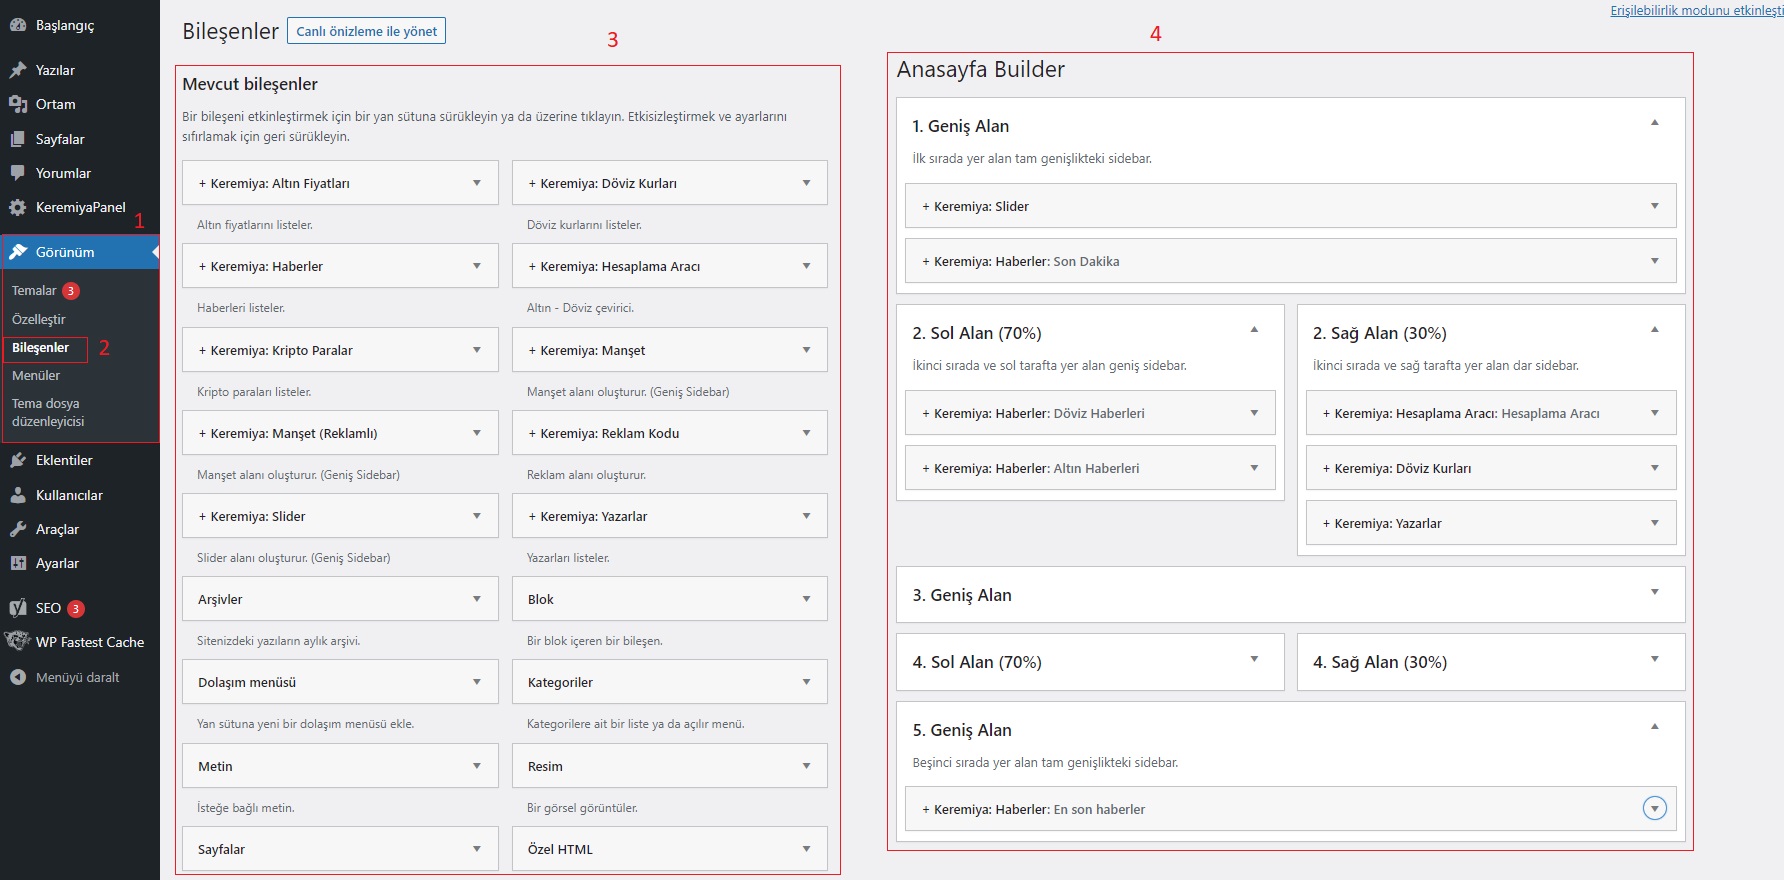Click the Başlangıç dashboard icon
Viewport: 1784px width, 880px height.
click(18, 25)
